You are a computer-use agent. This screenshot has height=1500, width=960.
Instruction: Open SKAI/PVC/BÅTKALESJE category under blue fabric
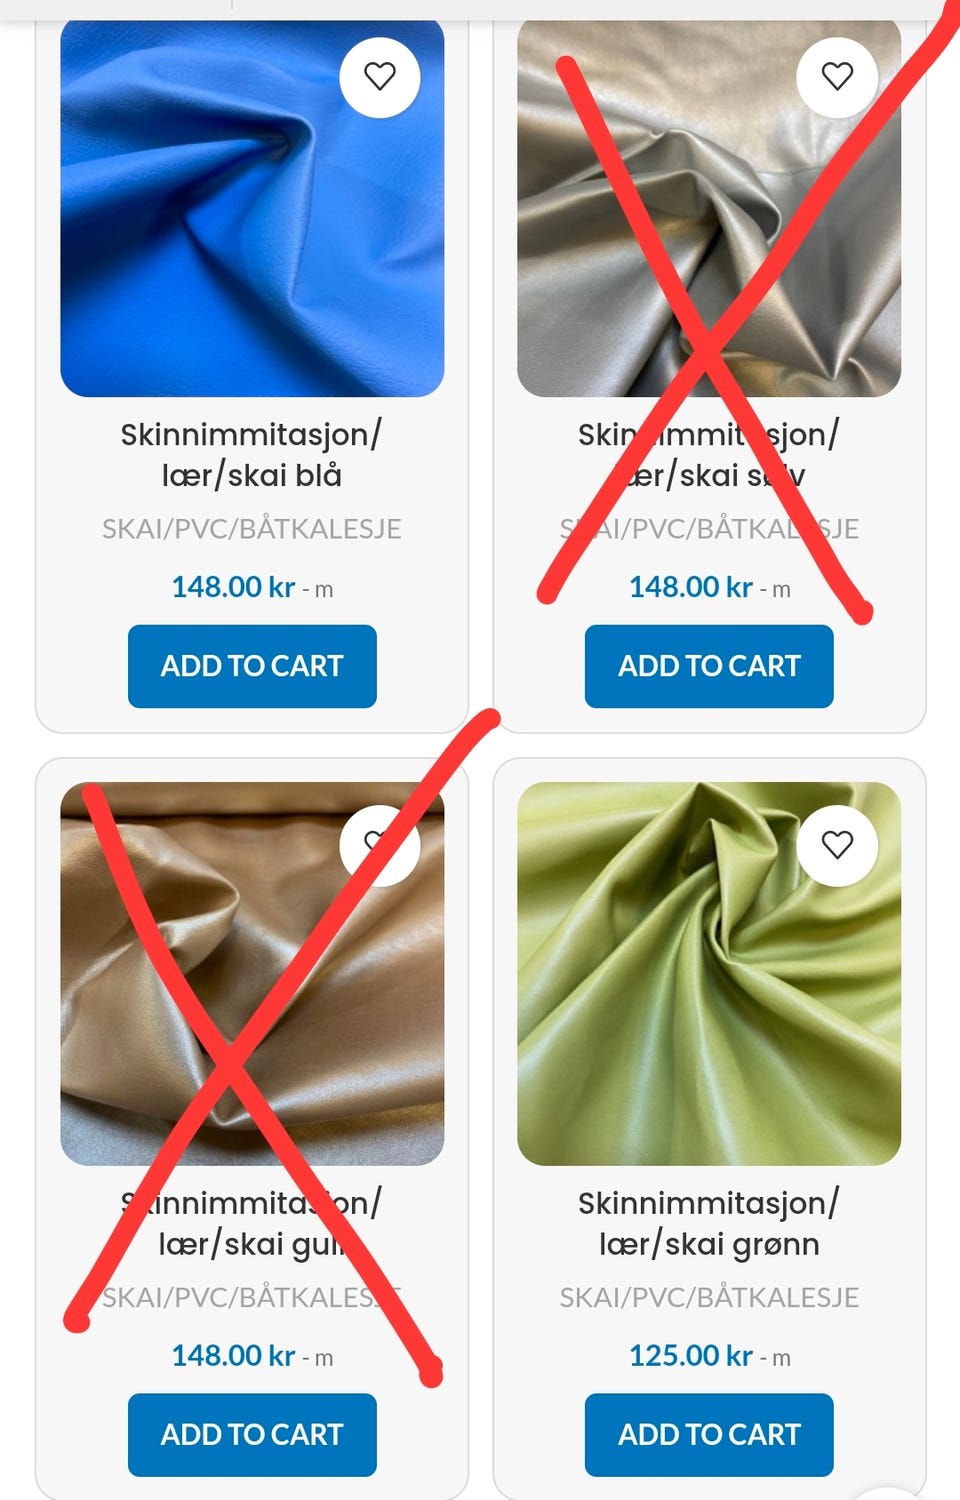(252, 529)
